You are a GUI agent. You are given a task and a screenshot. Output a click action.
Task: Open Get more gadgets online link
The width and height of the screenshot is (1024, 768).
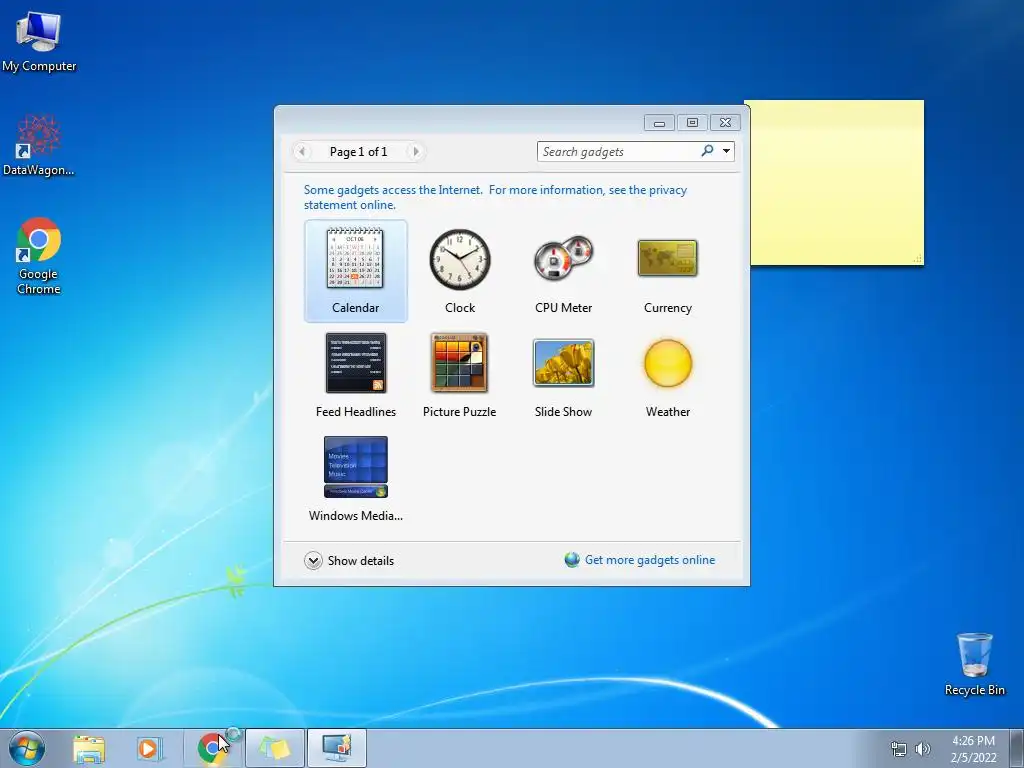(650, 560)
